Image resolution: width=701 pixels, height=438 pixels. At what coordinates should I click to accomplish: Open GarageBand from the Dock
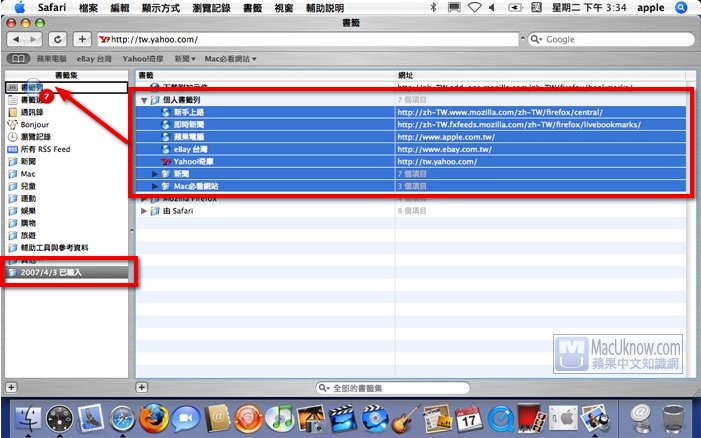pyautogui.click(x=405, y=419)
